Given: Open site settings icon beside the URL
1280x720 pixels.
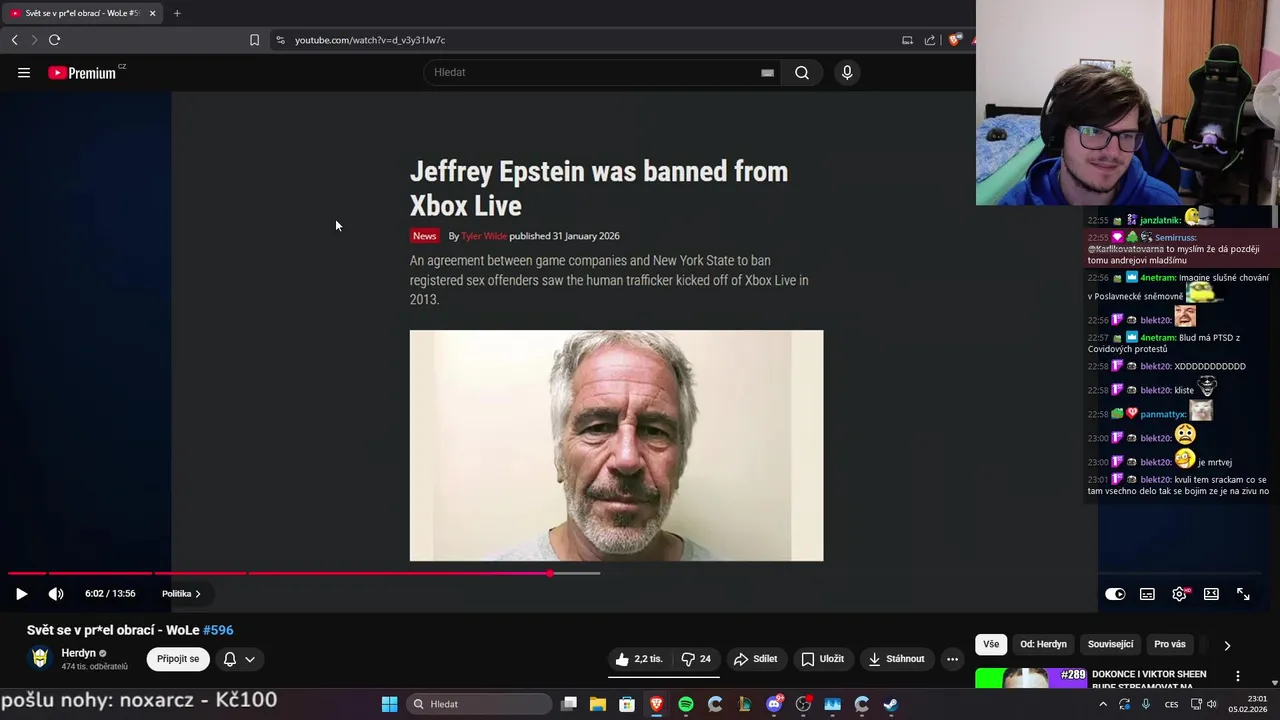Looking at the screenshot, I should pos(280,40).
